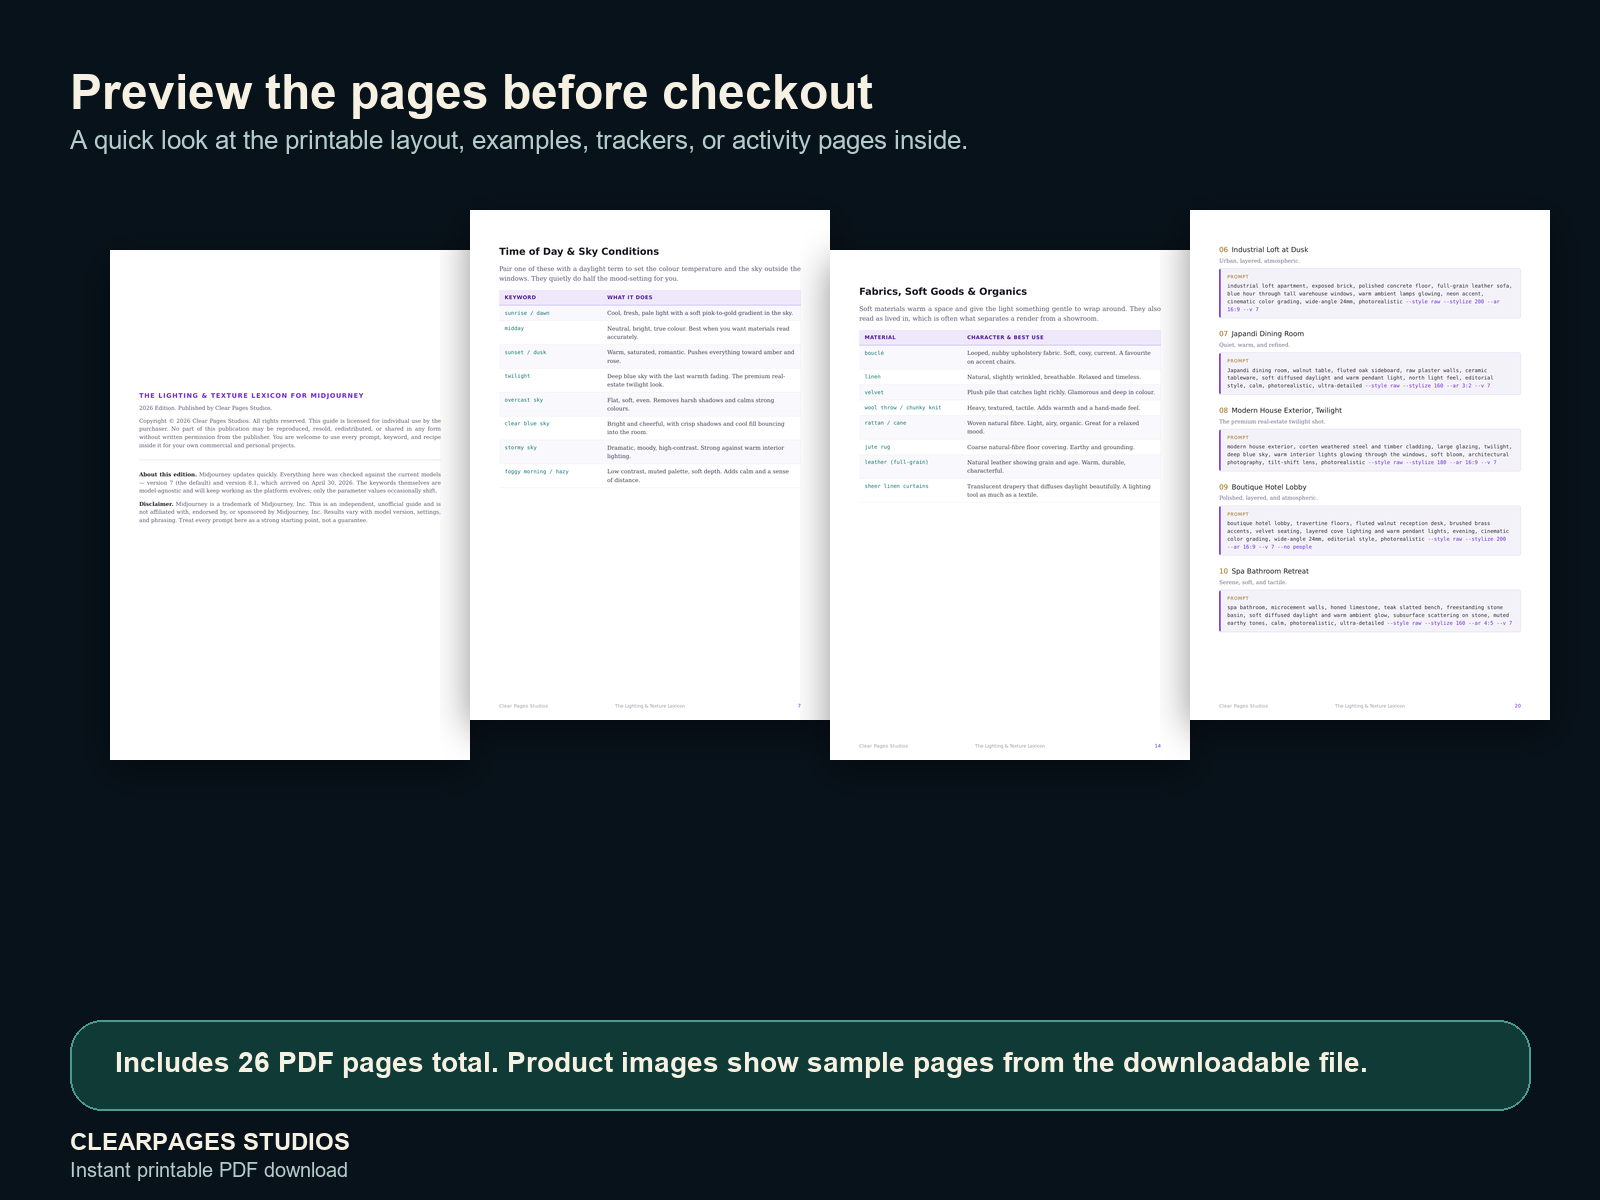Click the '06 Industrial Loft at Dusk' title
The width and height of the screenshot is (1600, 1200).
1263,250
